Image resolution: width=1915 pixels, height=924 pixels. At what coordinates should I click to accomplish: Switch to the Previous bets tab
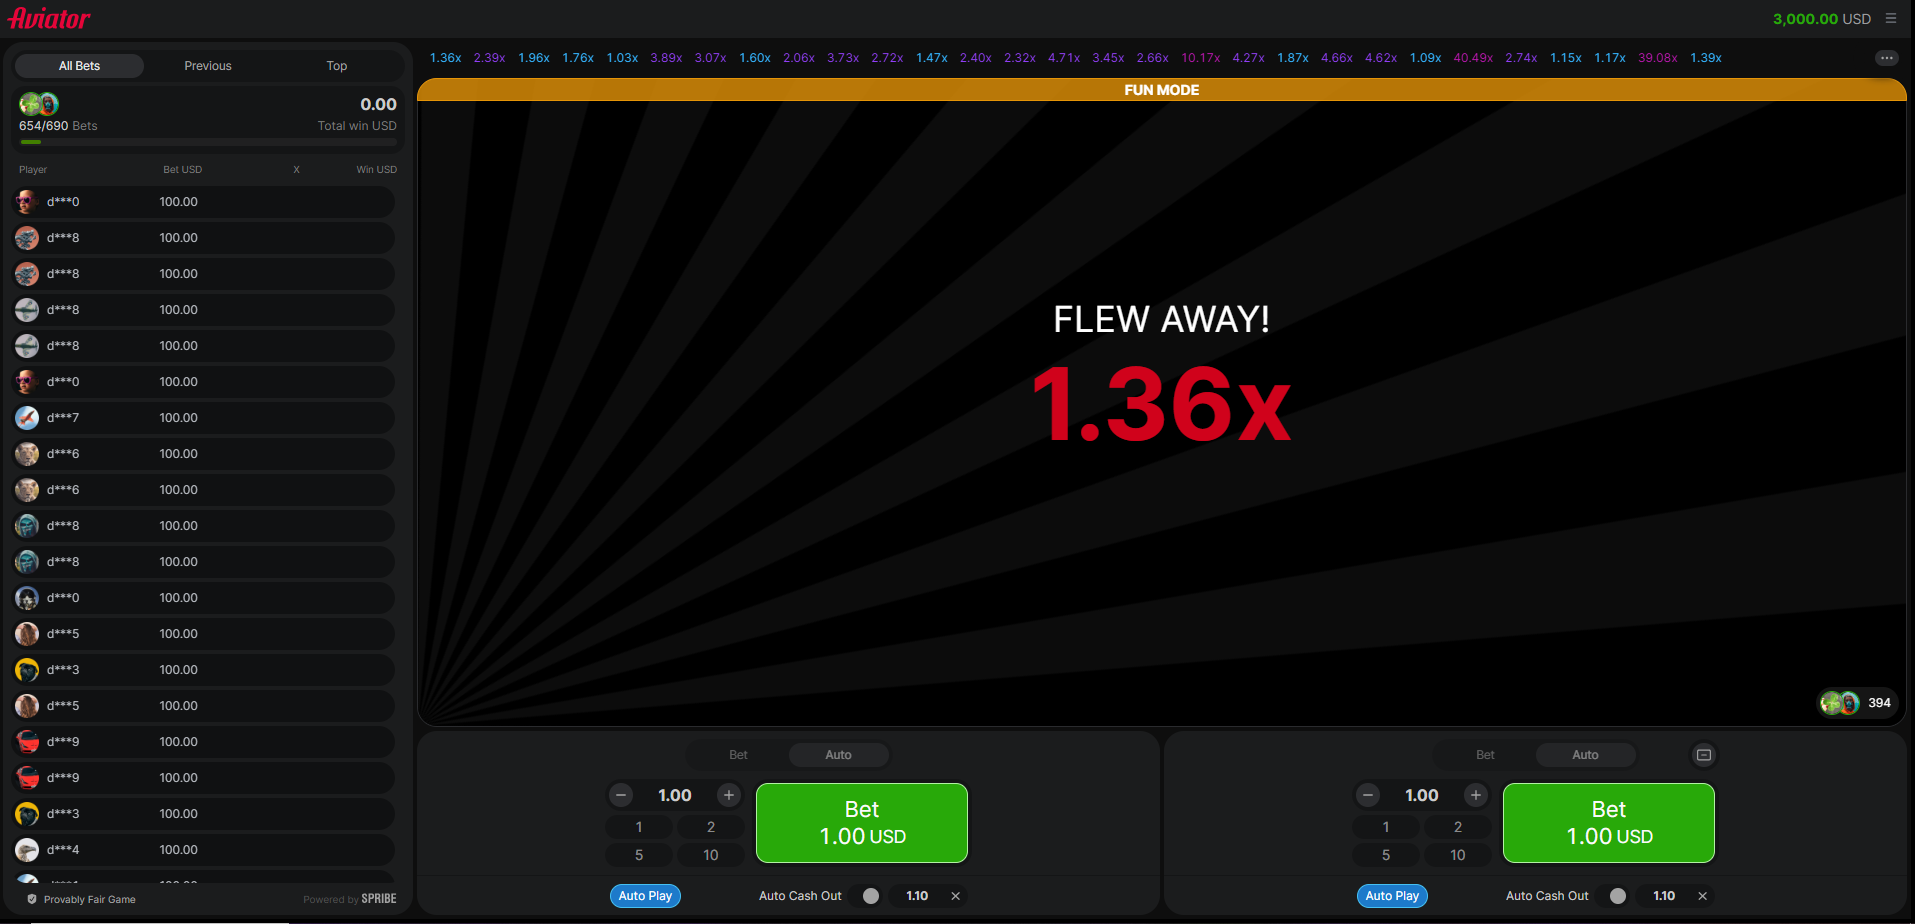click(x=208, y=66)
